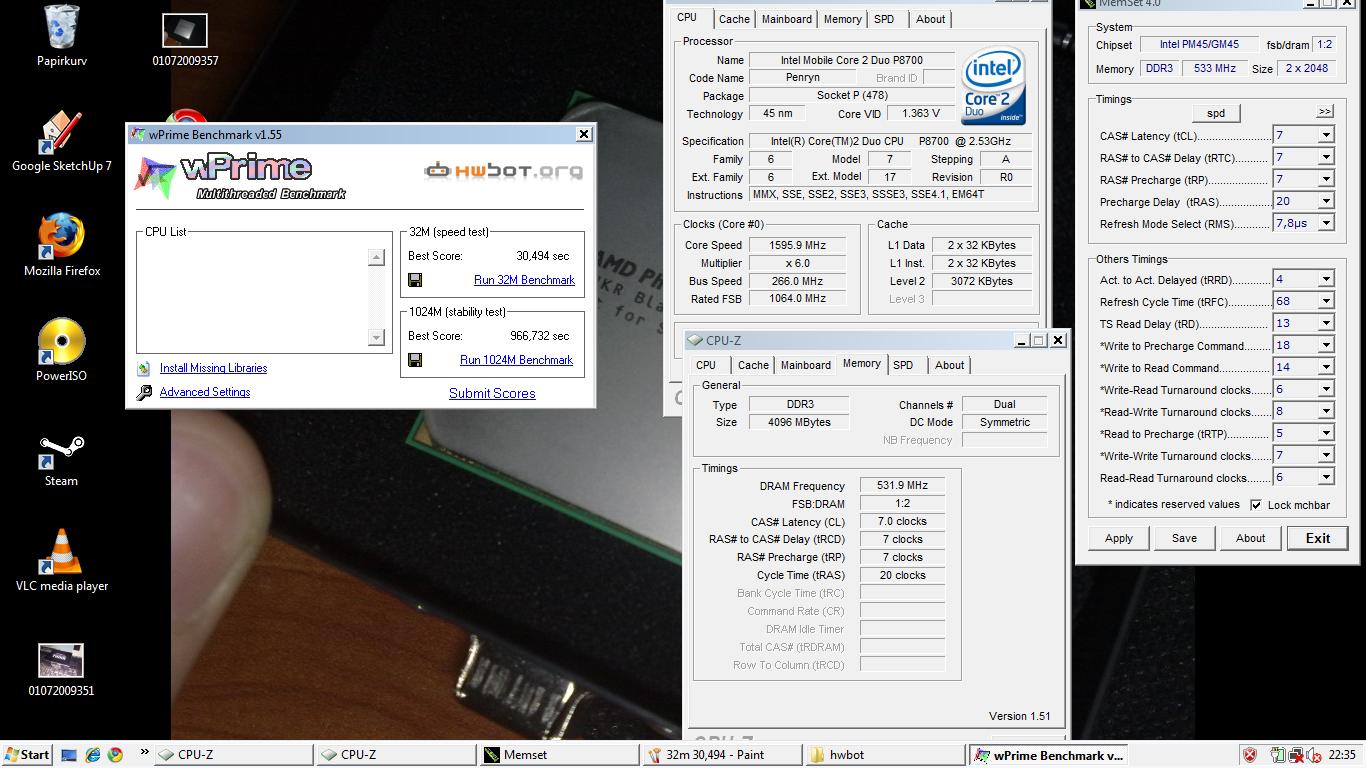The height and width of the screenshot is (768, 1366).
Task: Select About tab in front CPU-Z window
Action: pyautogui.click(x=949, y=365)
